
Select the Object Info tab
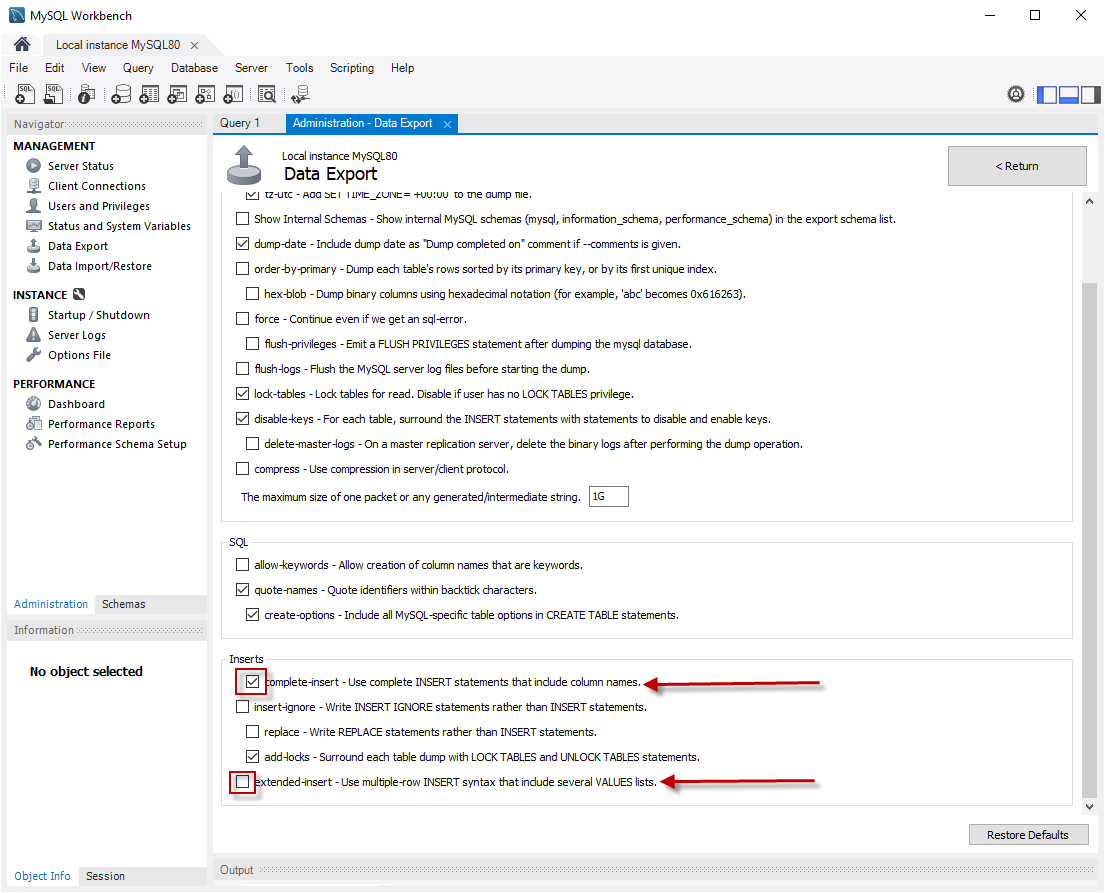(x=42, y=876)
